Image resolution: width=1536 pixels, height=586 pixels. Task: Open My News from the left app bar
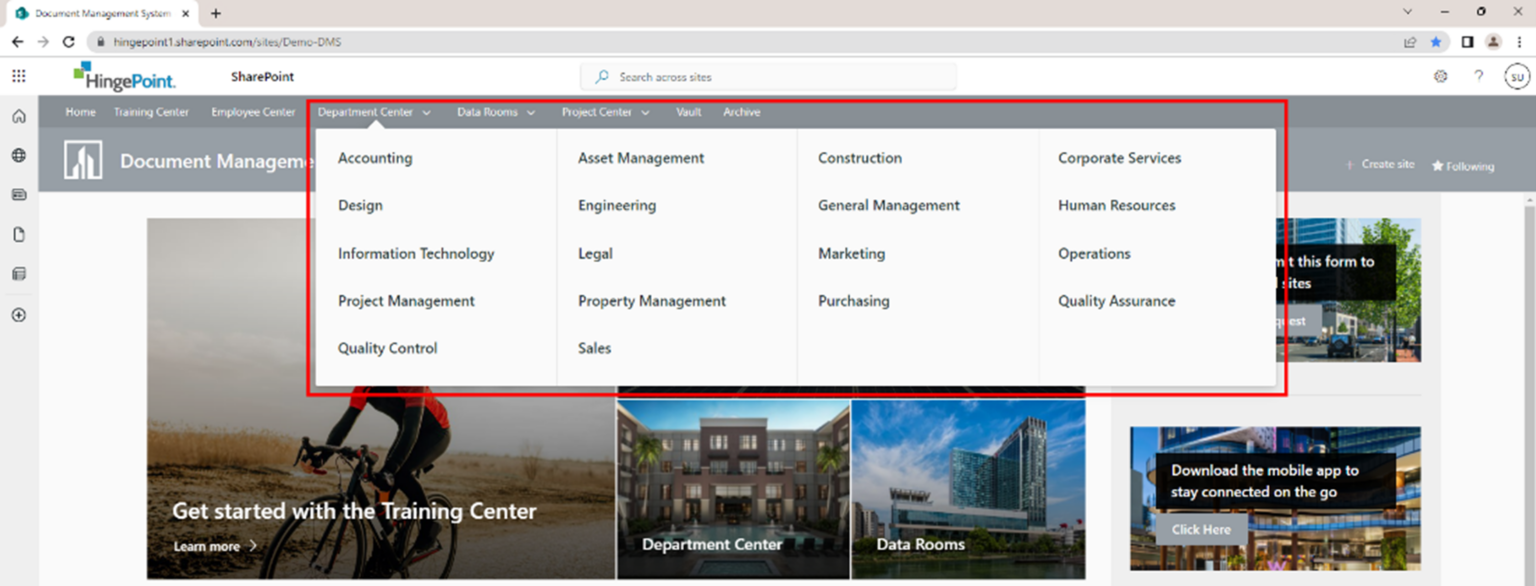coord(18,195)
